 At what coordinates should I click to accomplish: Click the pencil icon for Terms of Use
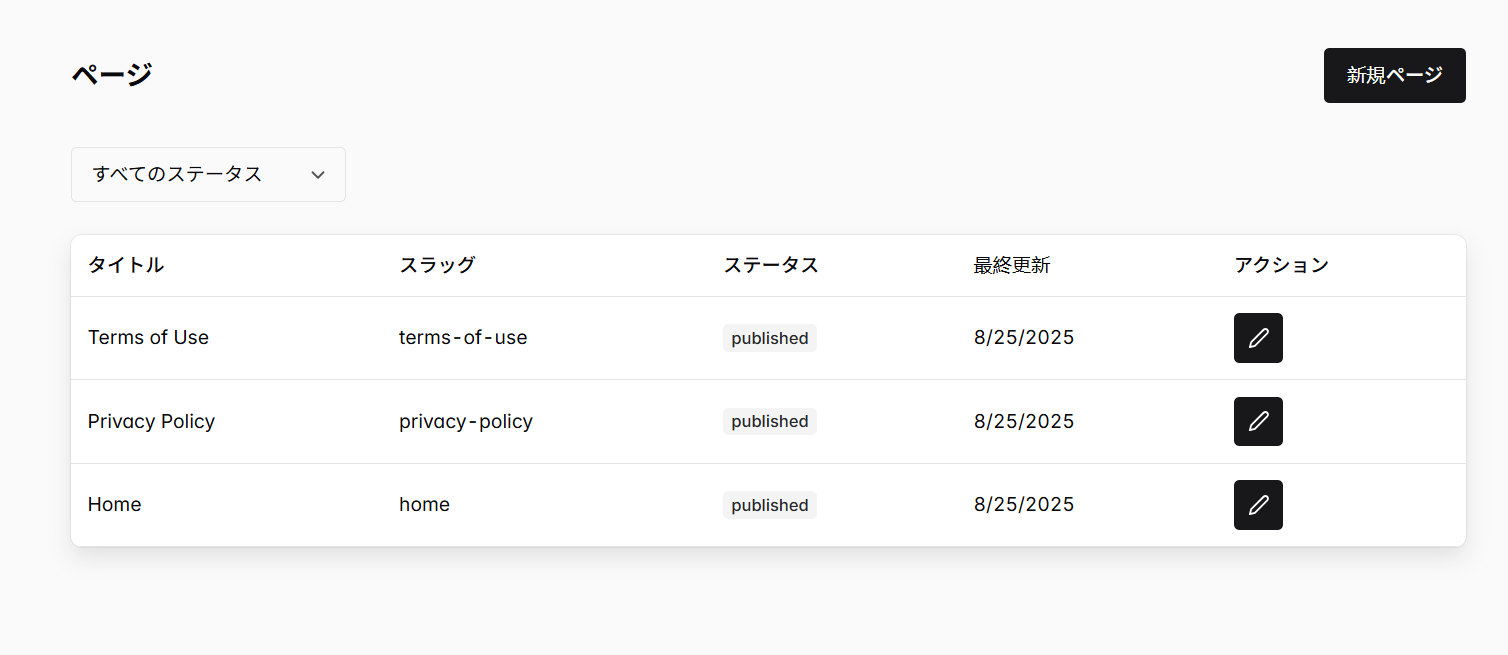[1257, 338]
